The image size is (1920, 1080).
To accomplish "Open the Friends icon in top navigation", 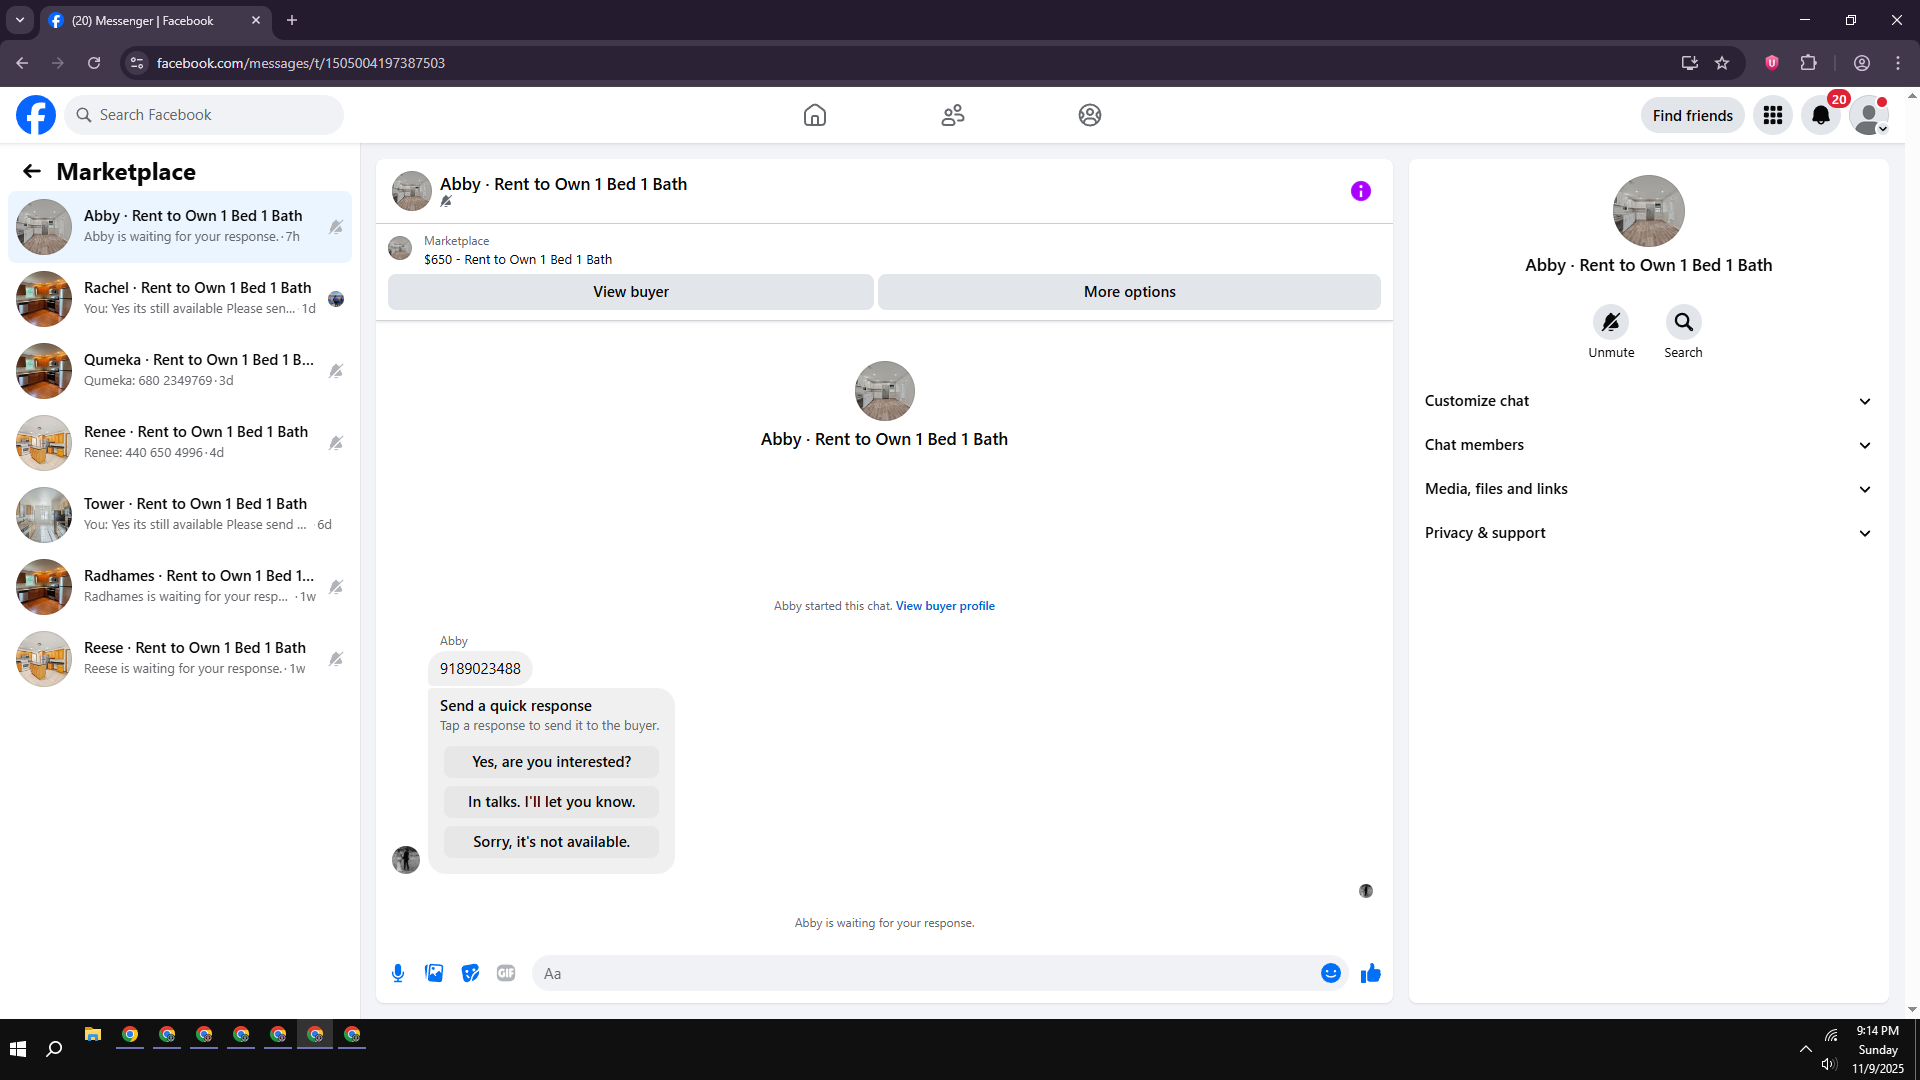I will (953, 115).
